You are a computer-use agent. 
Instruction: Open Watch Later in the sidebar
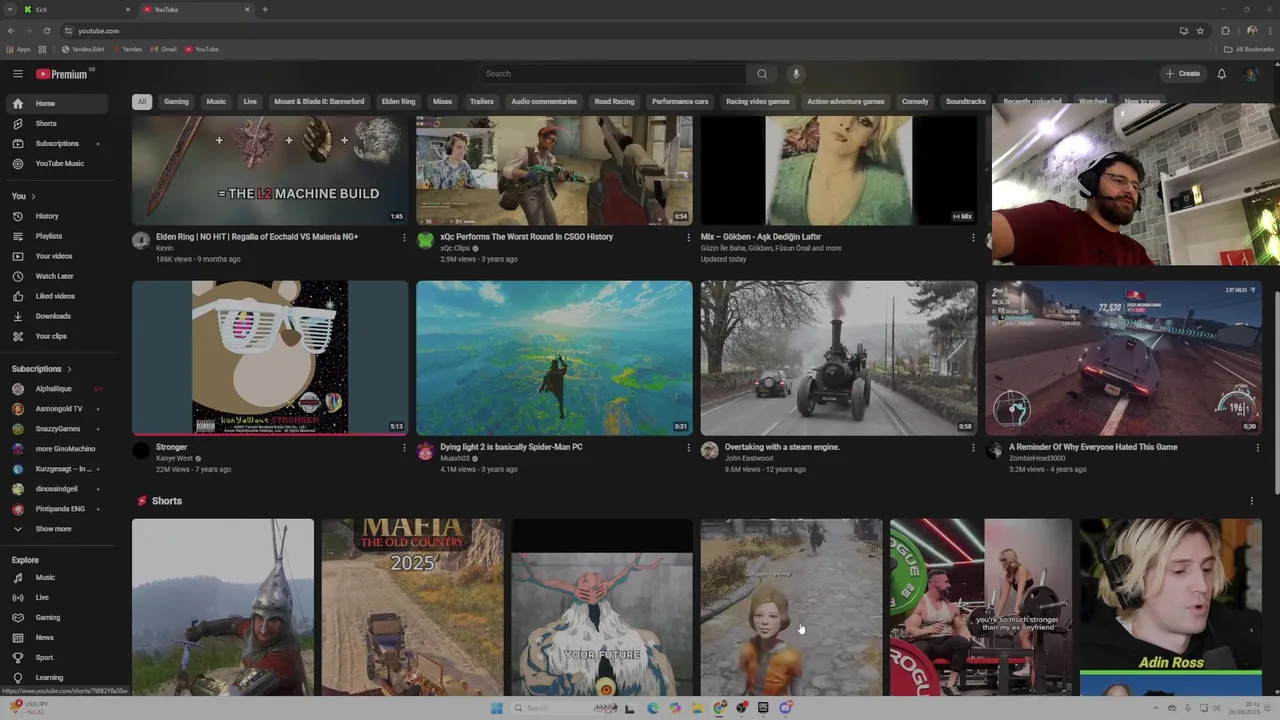55,276
